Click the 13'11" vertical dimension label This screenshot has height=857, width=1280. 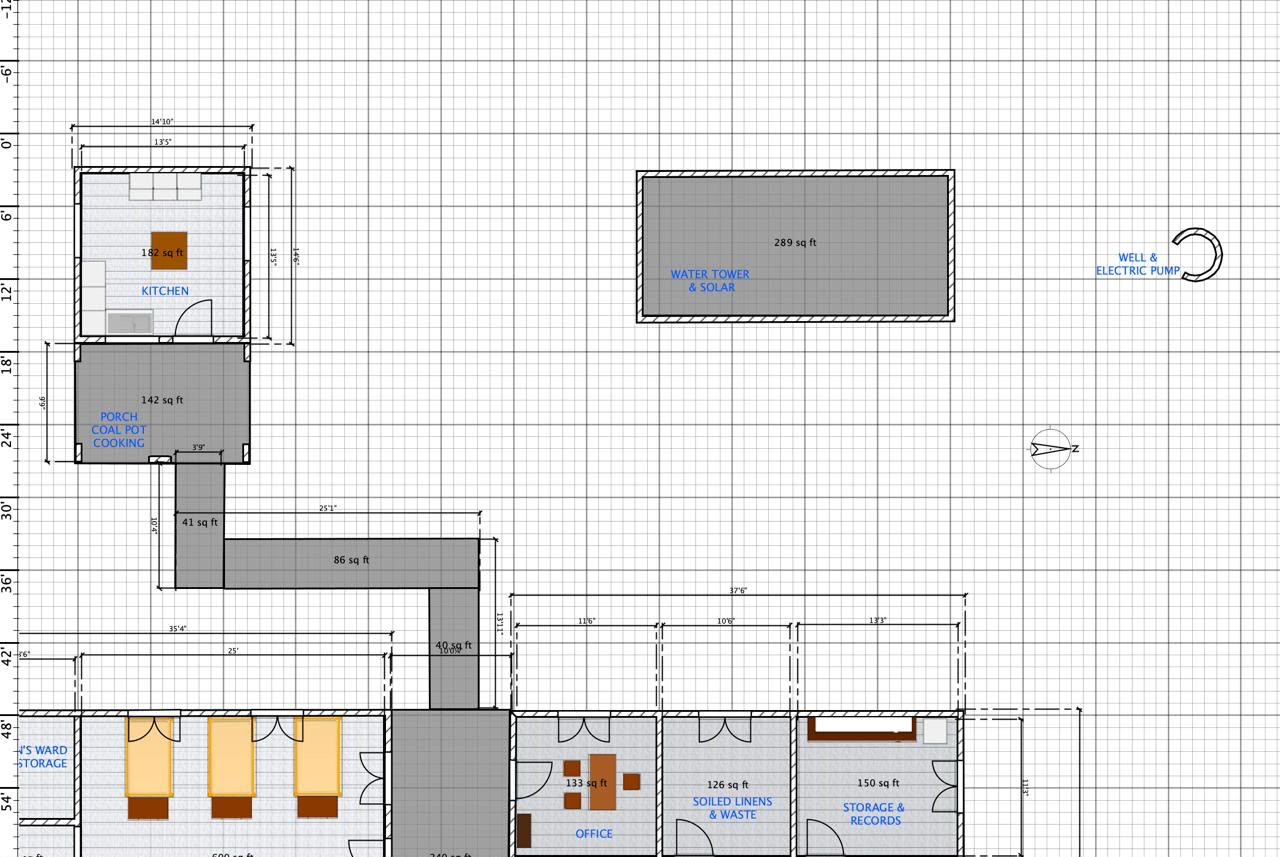500,624
